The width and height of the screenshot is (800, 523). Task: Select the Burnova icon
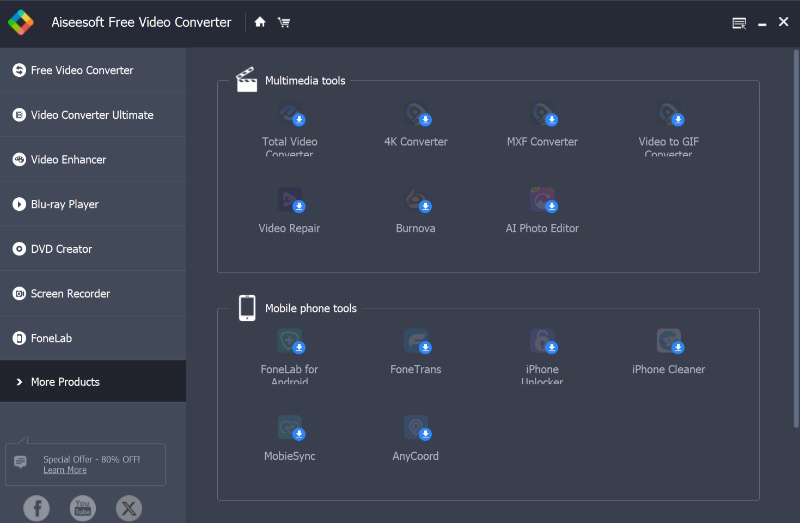coord(416,201)
